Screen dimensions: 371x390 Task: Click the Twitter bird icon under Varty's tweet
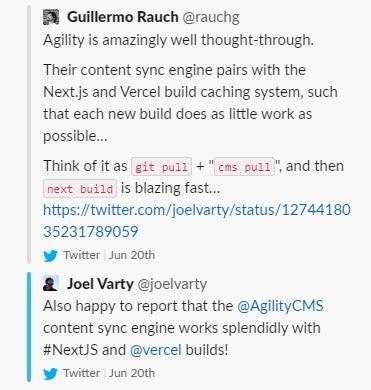(x=51, y=373)
